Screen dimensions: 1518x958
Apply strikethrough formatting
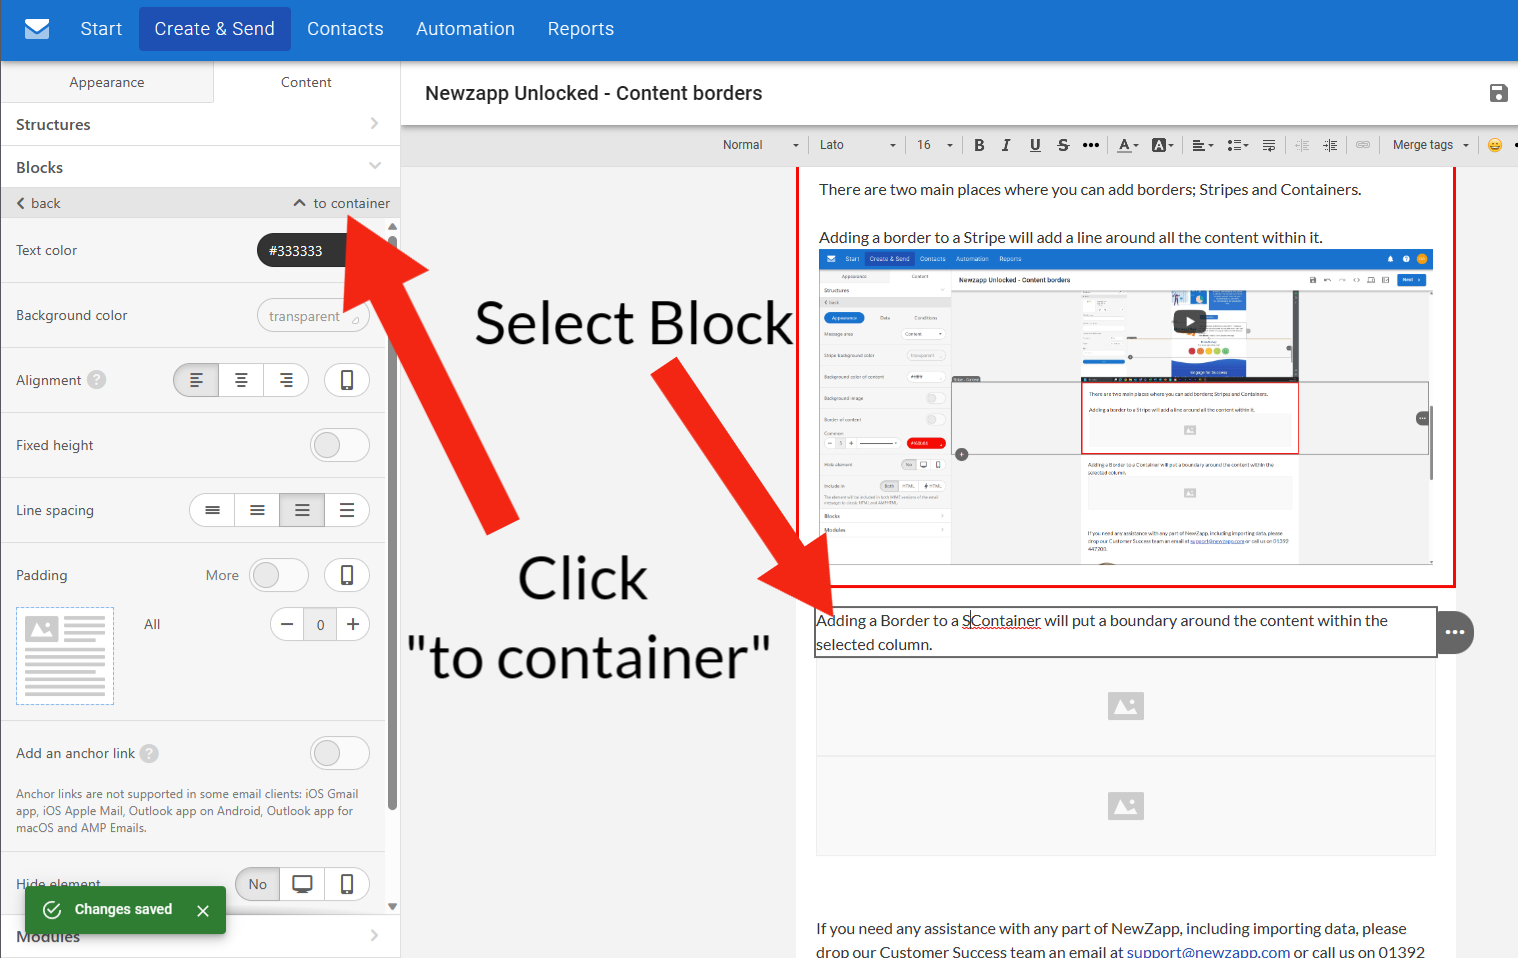(1063, 145)
